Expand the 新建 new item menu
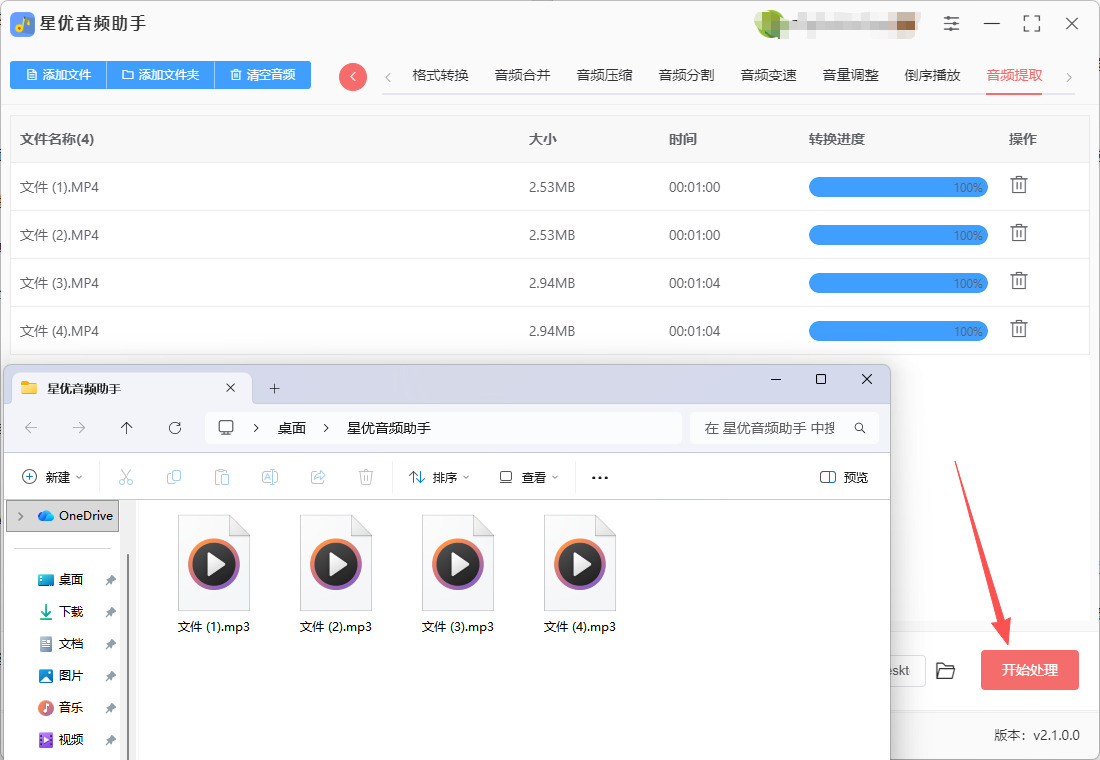The width and height of the screenshot is (1100, 760). 52,477
